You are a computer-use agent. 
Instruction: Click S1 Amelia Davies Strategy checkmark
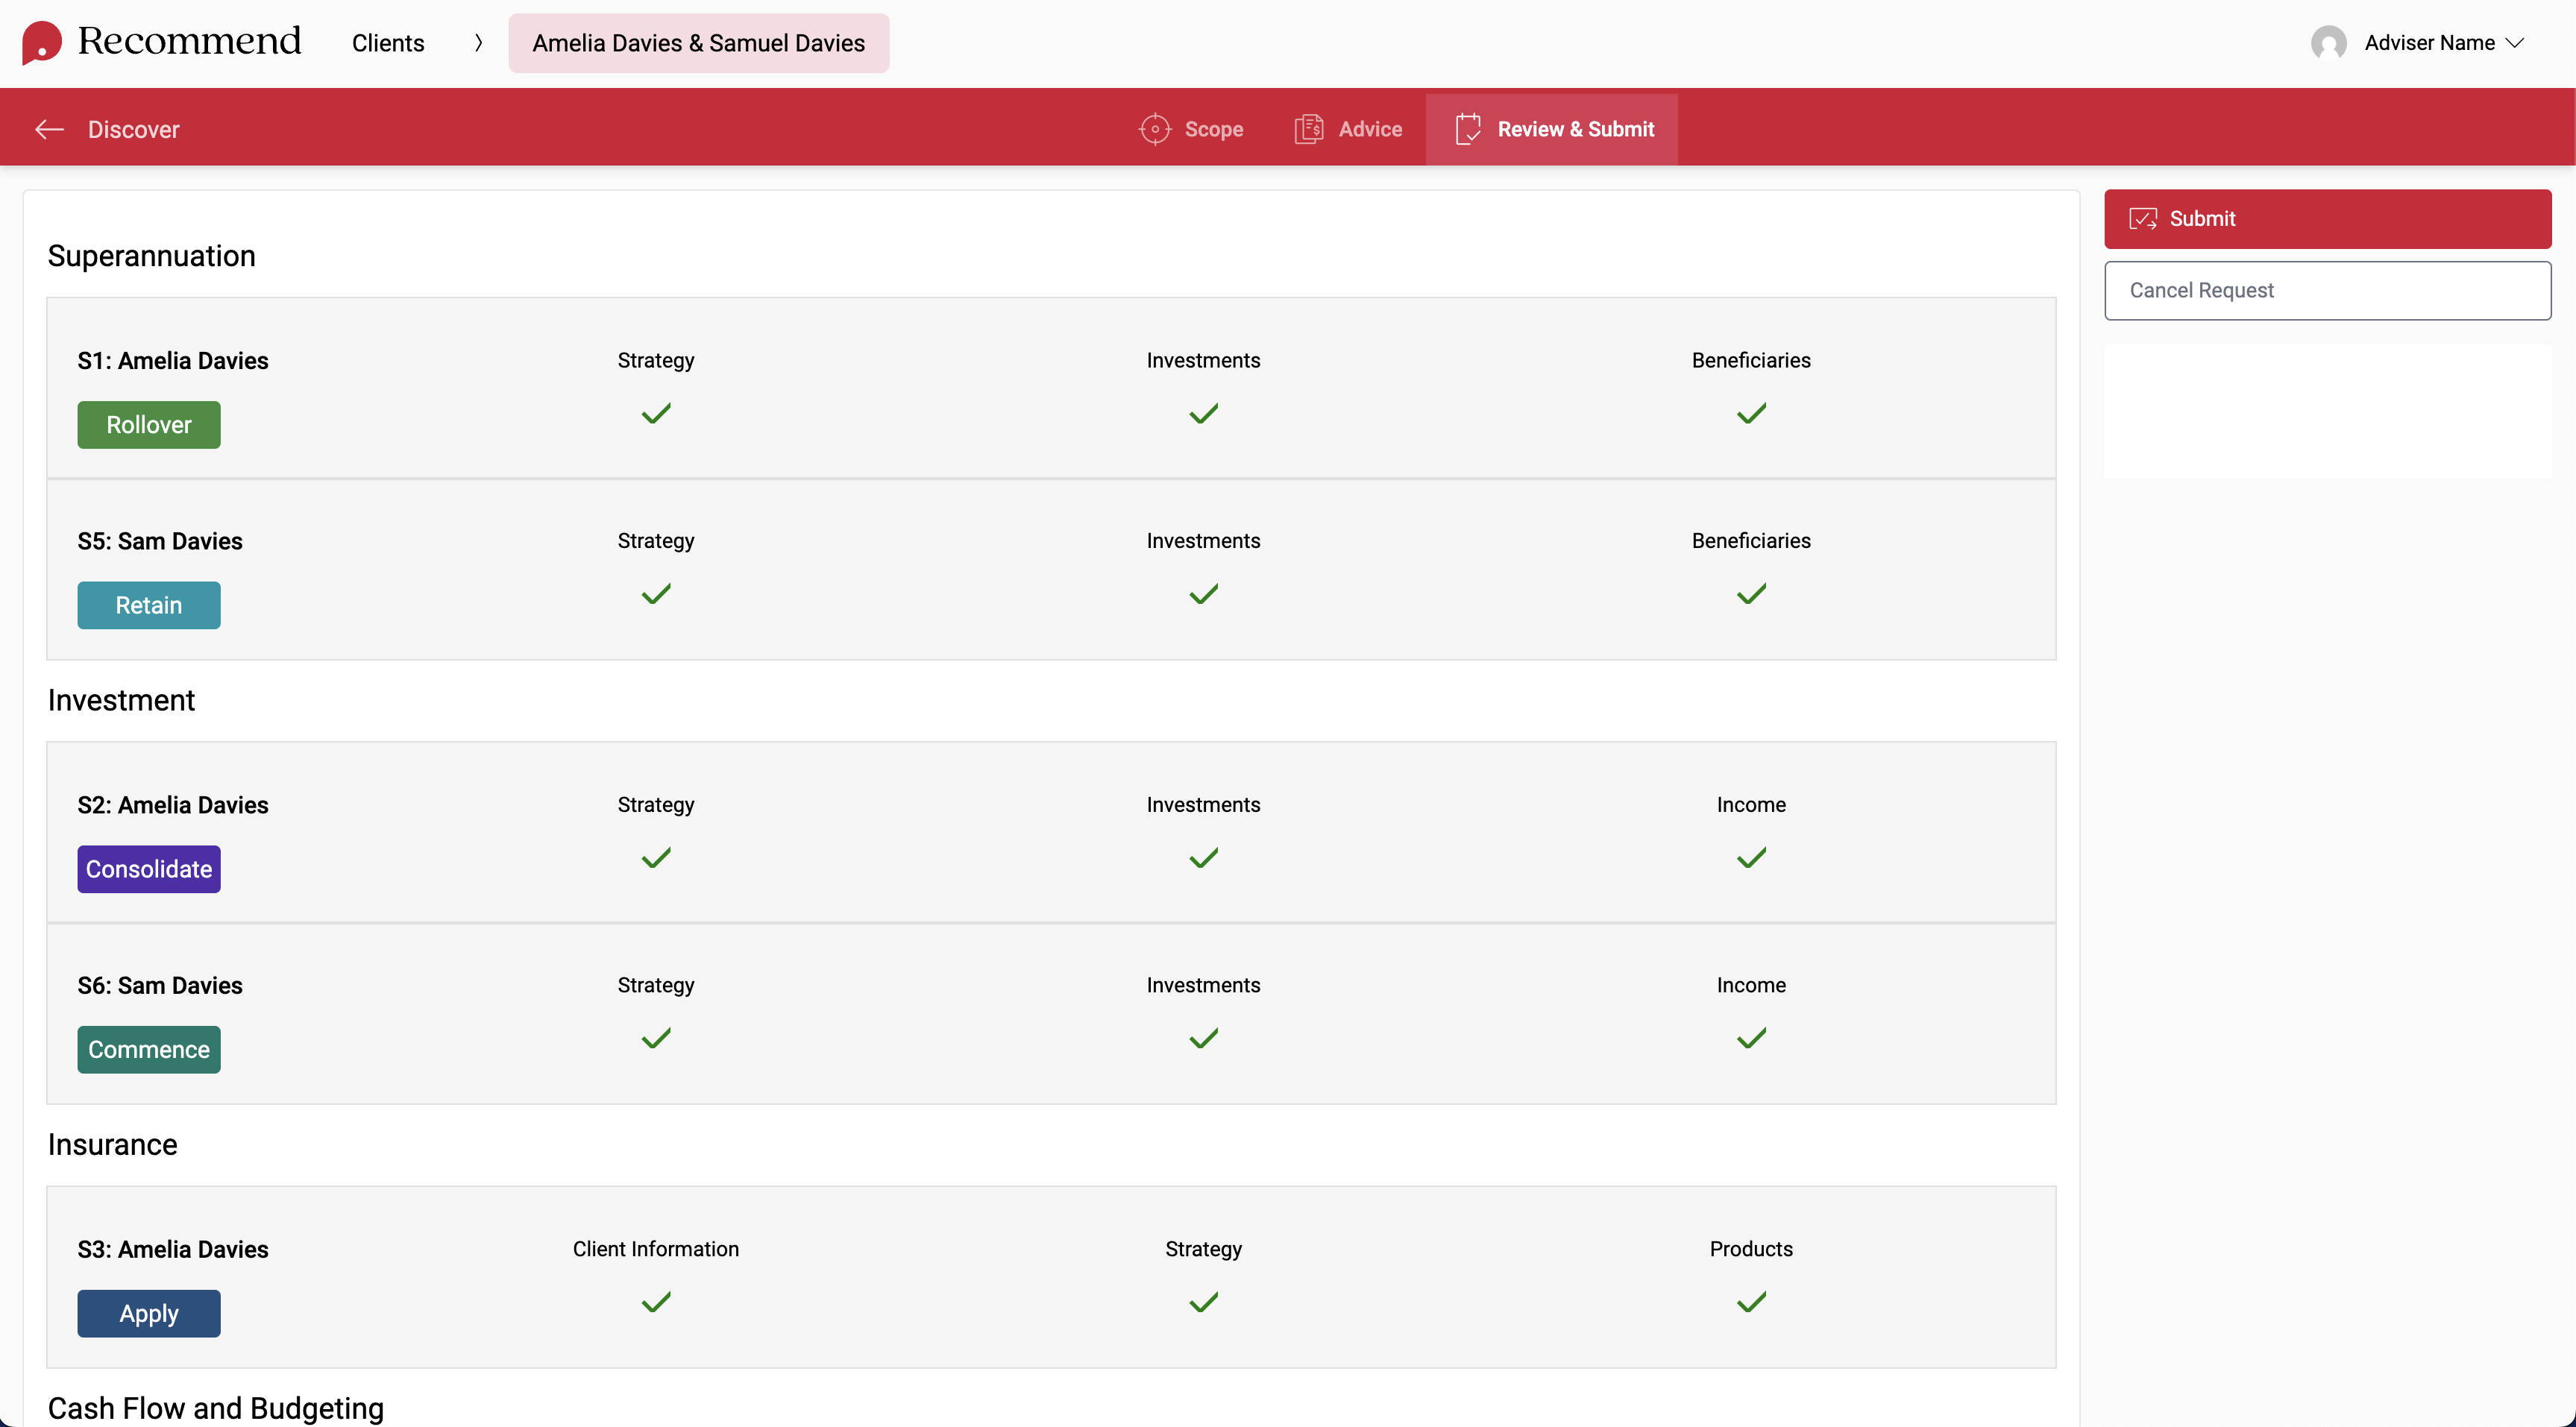[656, 413]
